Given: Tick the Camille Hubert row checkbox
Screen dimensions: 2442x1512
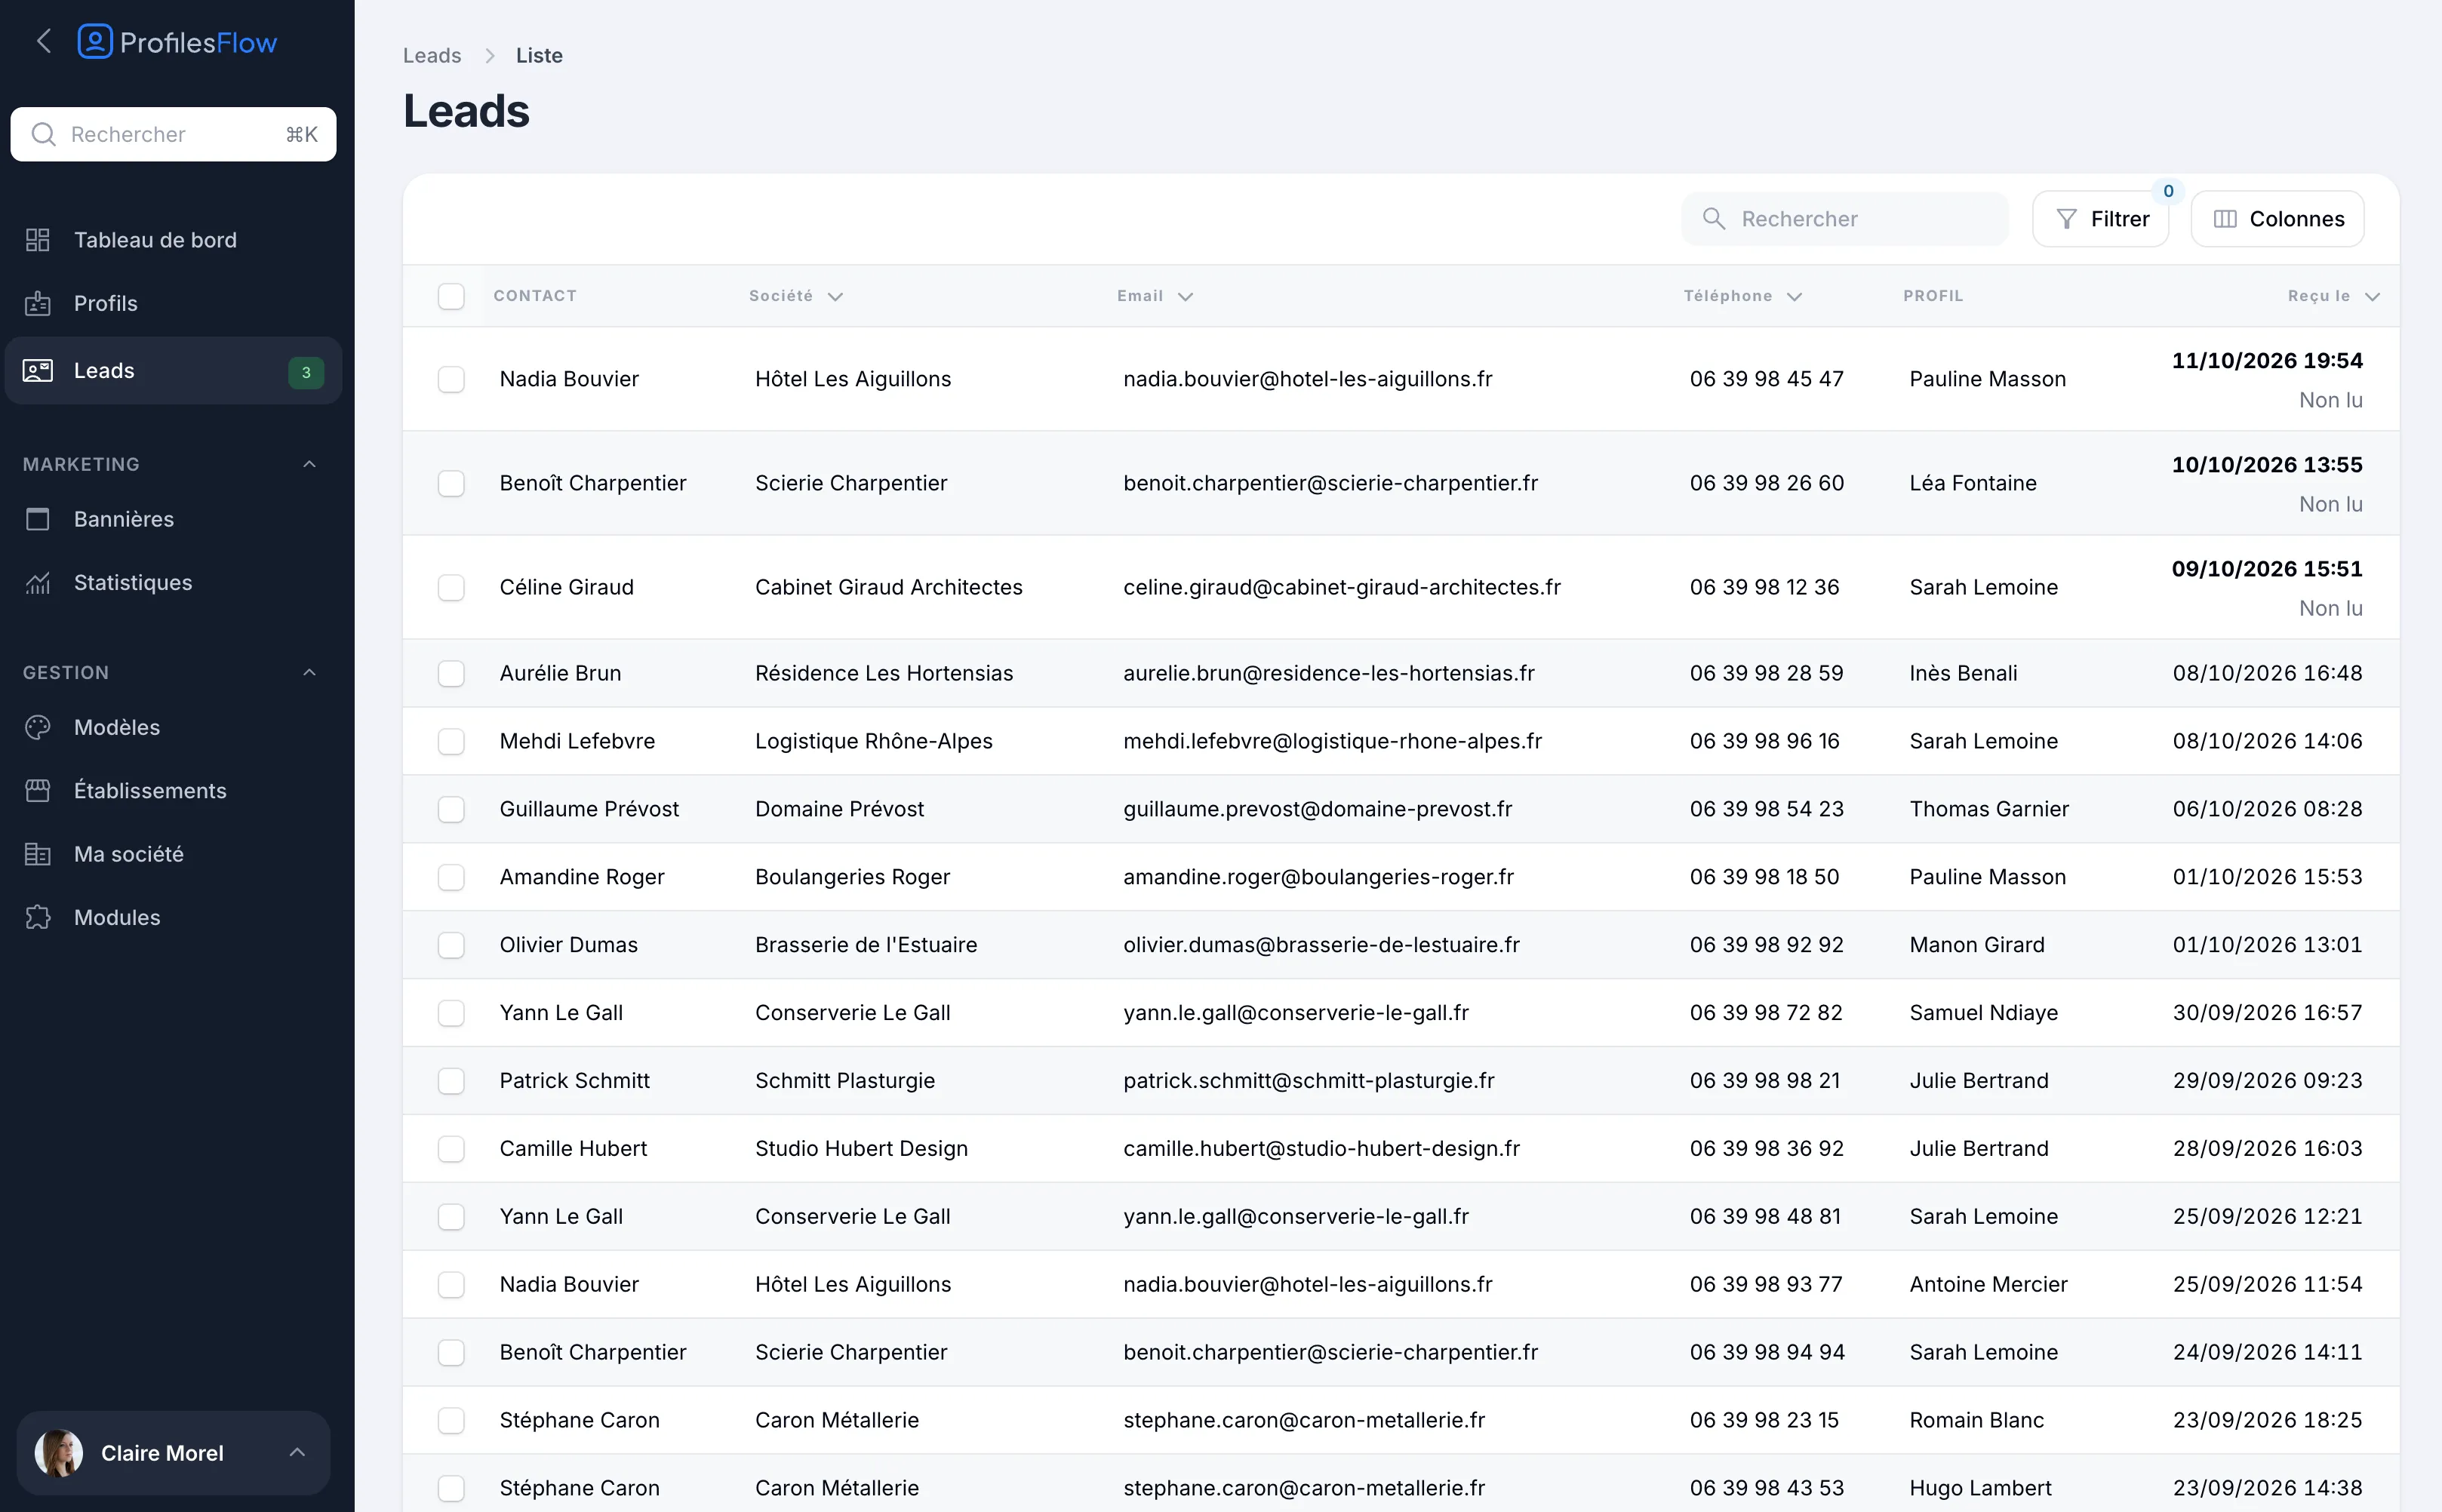Looking at the screenshot, I should (451, 1149).
